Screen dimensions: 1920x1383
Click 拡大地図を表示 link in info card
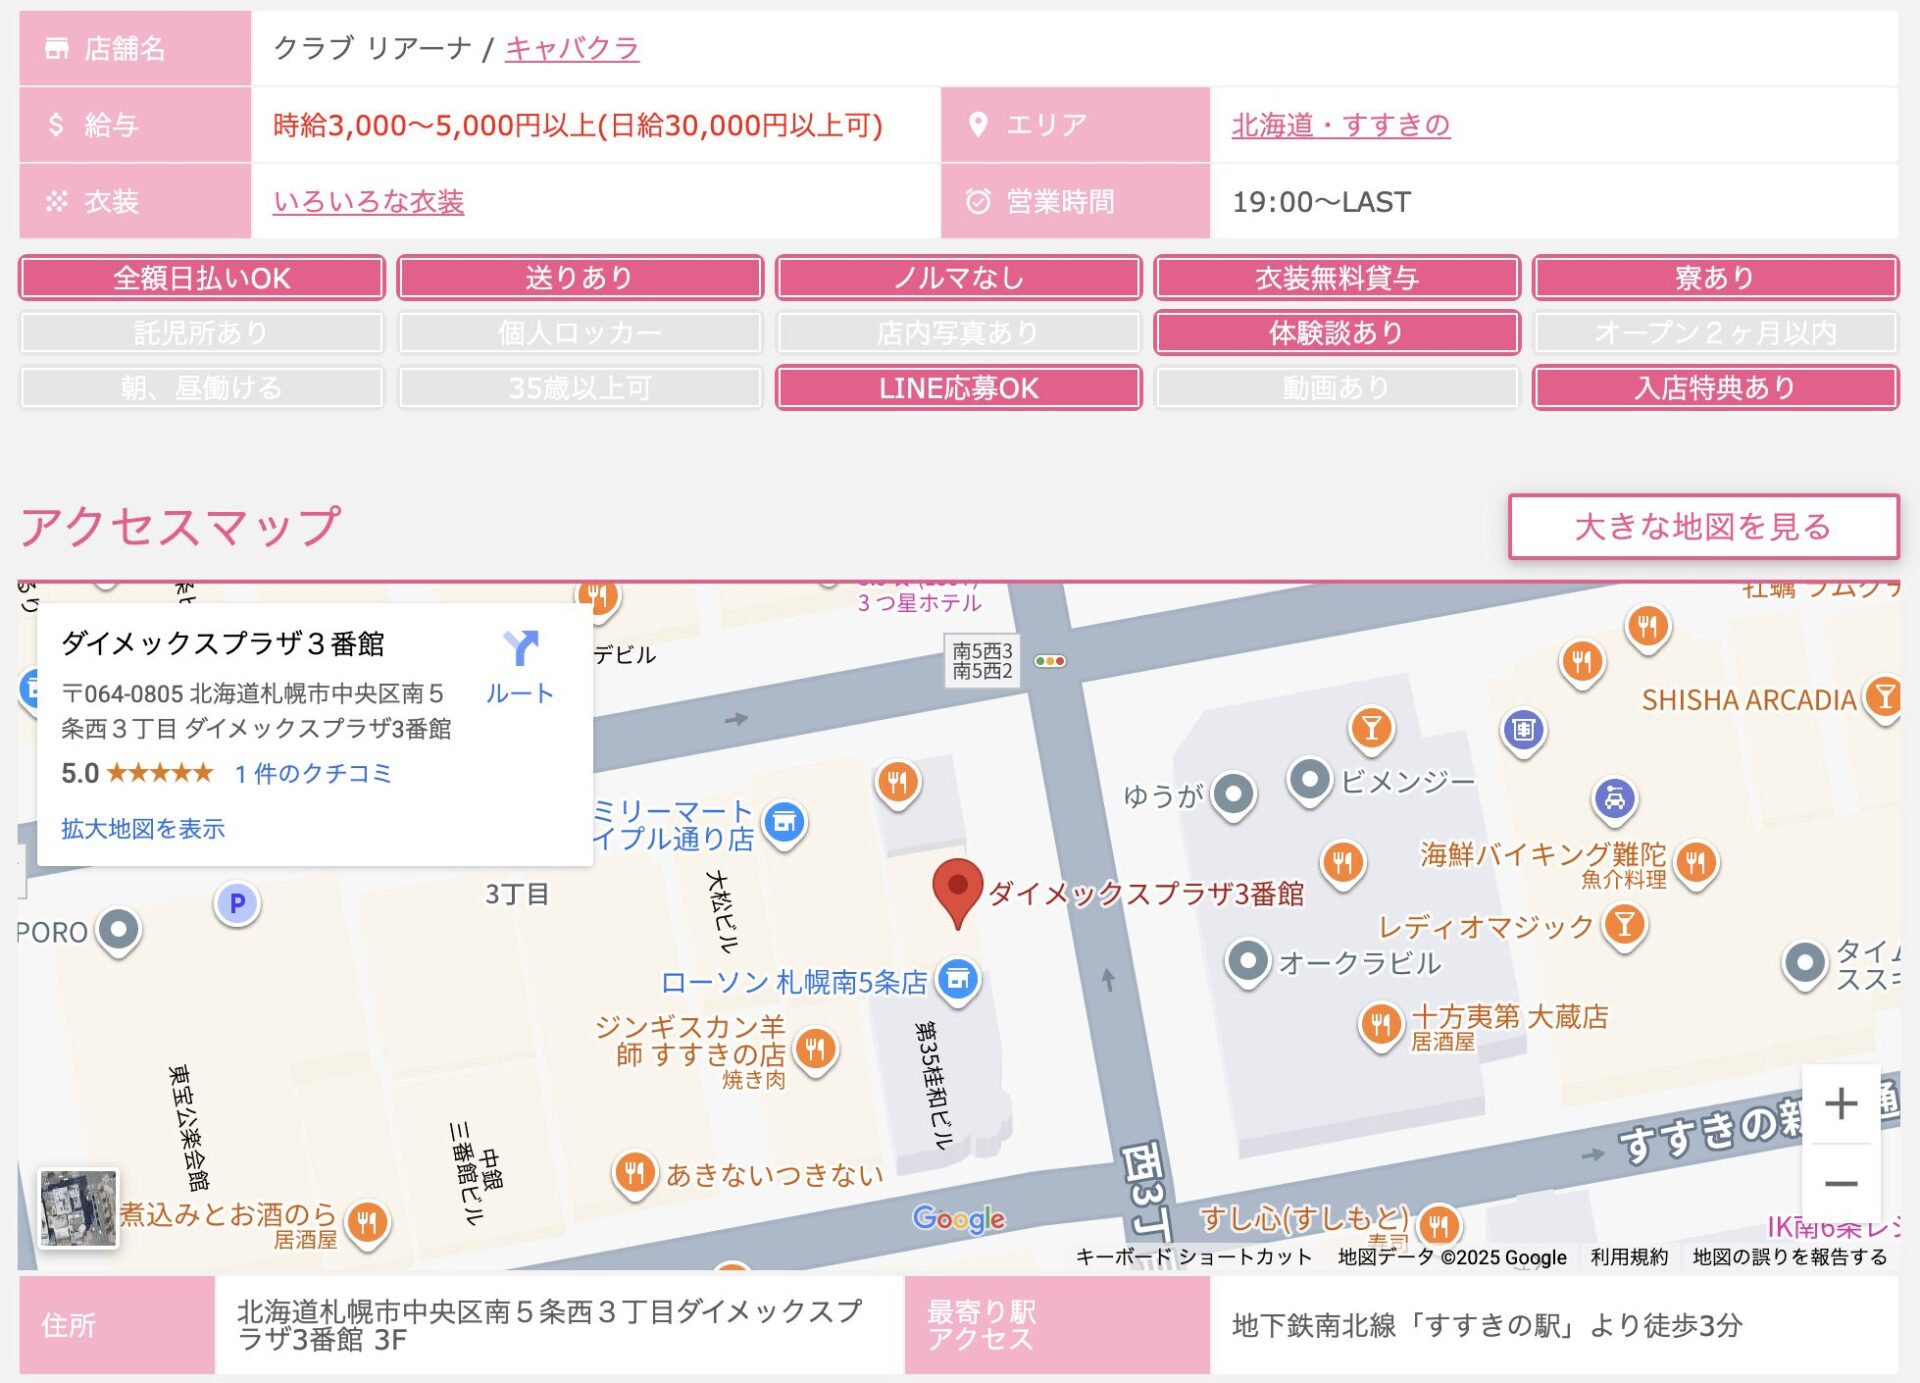[143, 828]
